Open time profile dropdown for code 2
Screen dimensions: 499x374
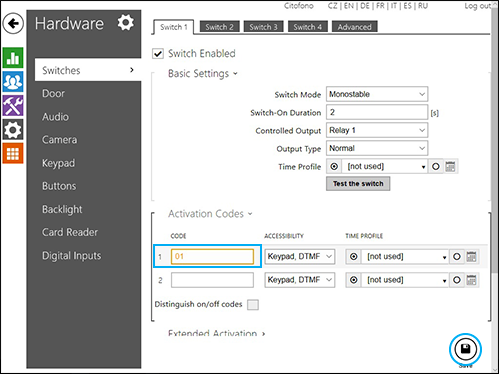(405, 280)
